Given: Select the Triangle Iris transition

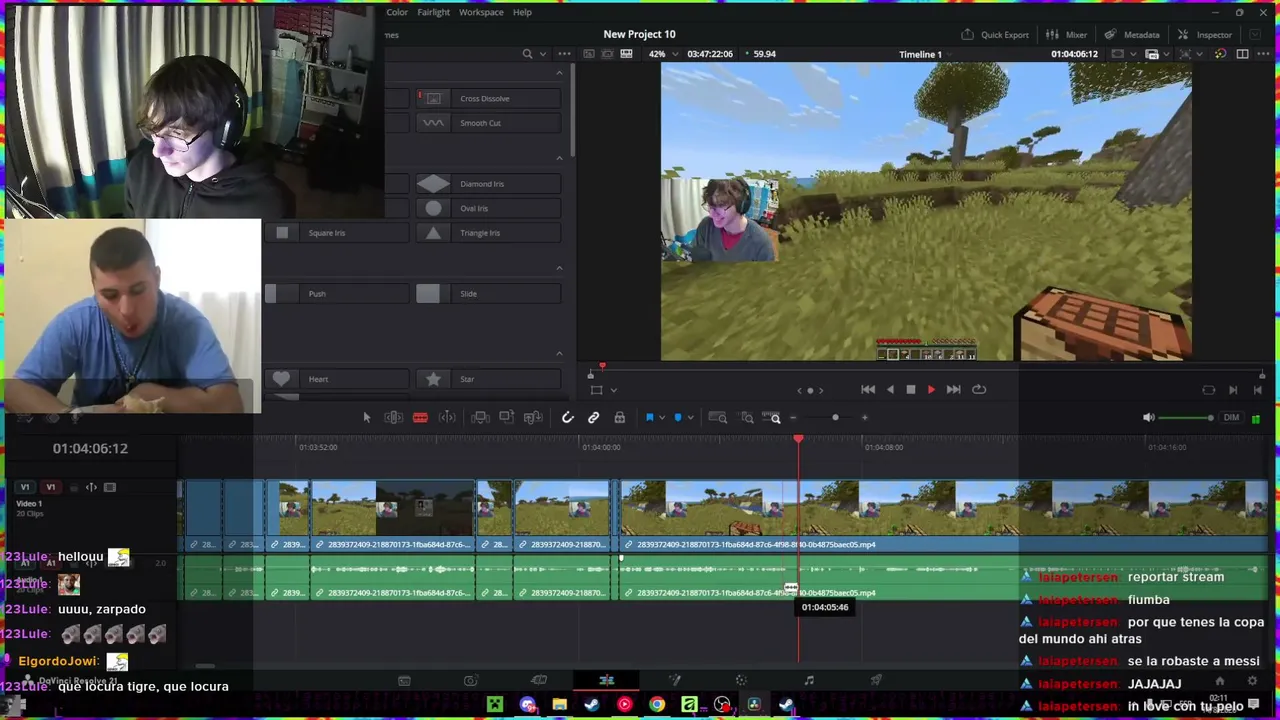Looking at the screenshot, I should (488, 233).
